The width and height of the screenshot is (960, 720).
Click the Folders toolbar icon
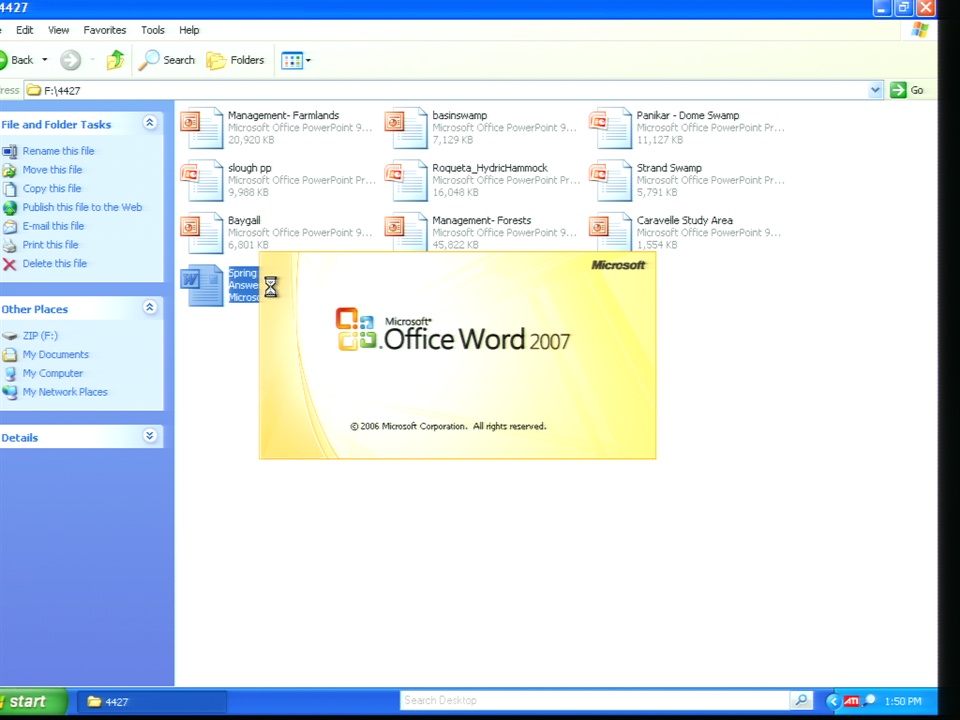tap(216, 61)
